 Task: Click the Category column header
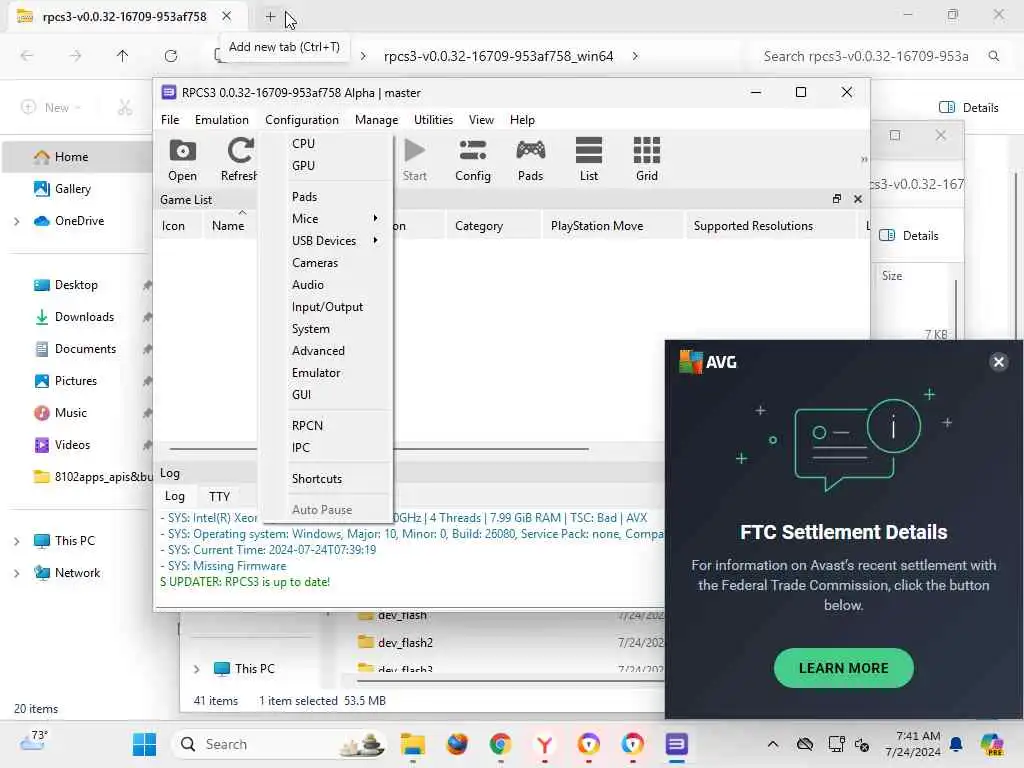click(x=479, y=226)
